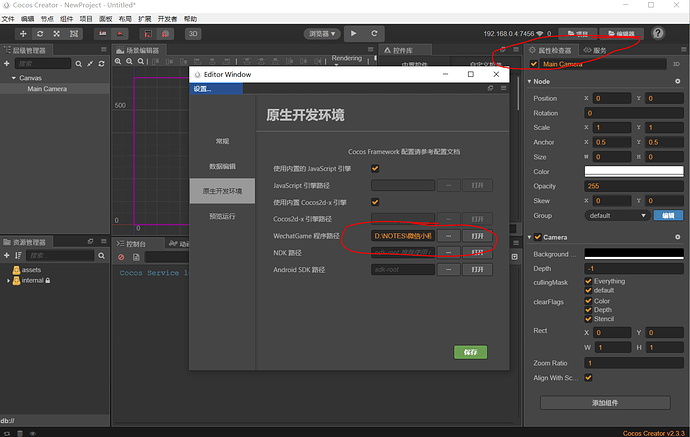The width and height of the screenshot is (690, 437).
Task: Open the 节点 menu
Action: tap(47, 19)
